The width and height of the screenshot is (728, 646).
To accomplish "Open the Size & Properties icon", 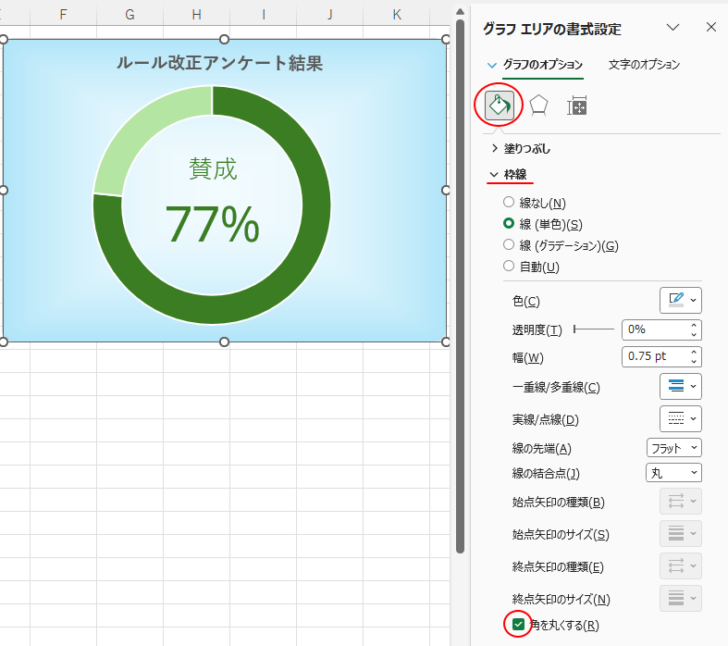I will [x=577, y=106].
